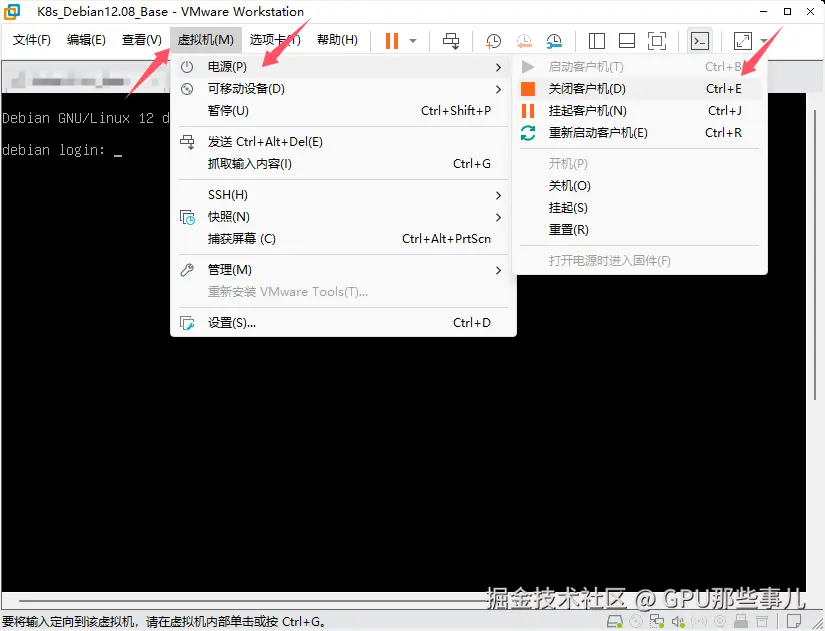Click the hard disk status icon
The width and height of the screenshot is (825, 631).
click(612, 620)
